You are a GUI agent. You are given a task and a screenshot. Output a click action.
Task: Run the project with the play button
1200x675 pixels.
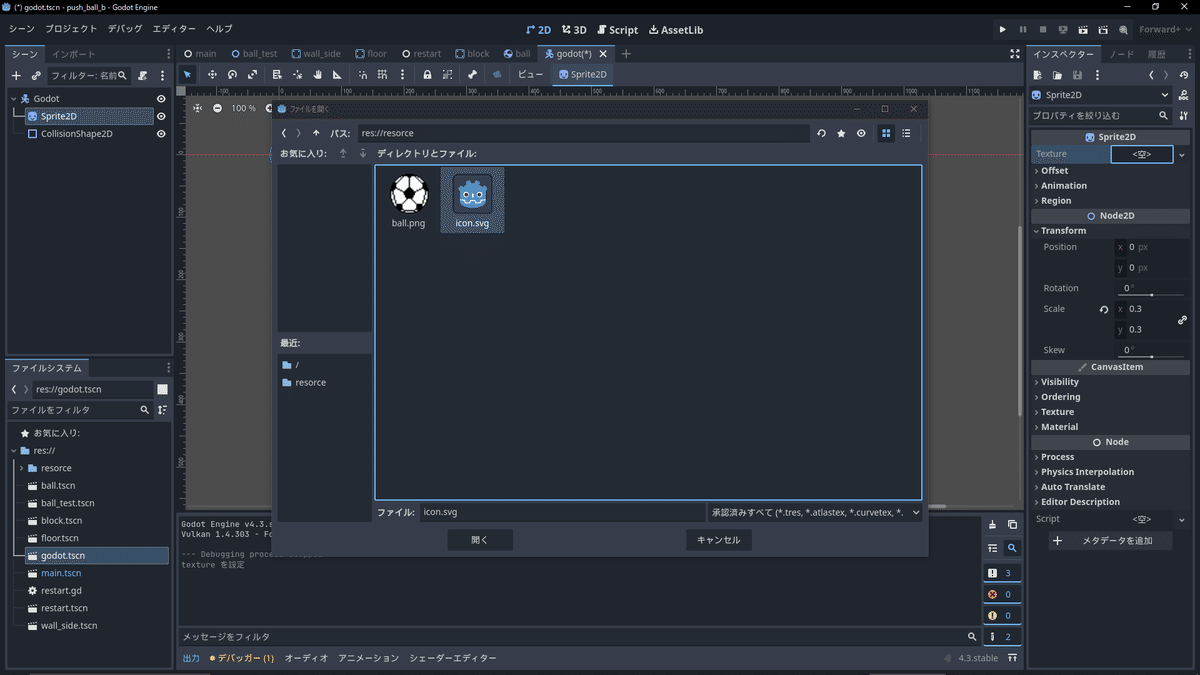(1002, 29)
